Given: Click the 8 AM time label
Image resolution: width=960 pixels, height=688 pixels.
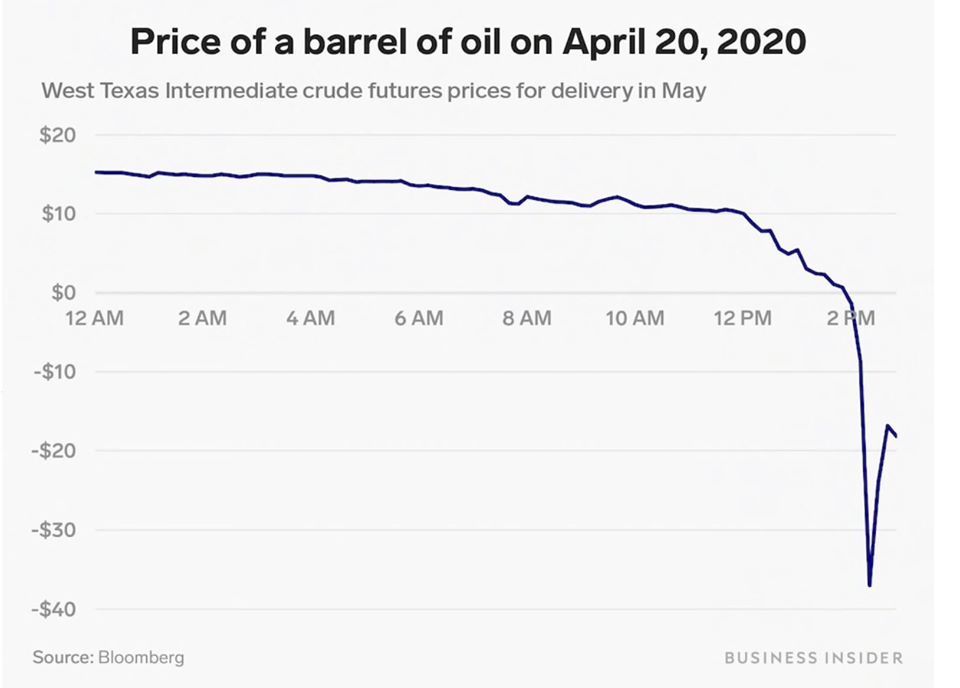Looking at the screenshot, I should 527,319.
